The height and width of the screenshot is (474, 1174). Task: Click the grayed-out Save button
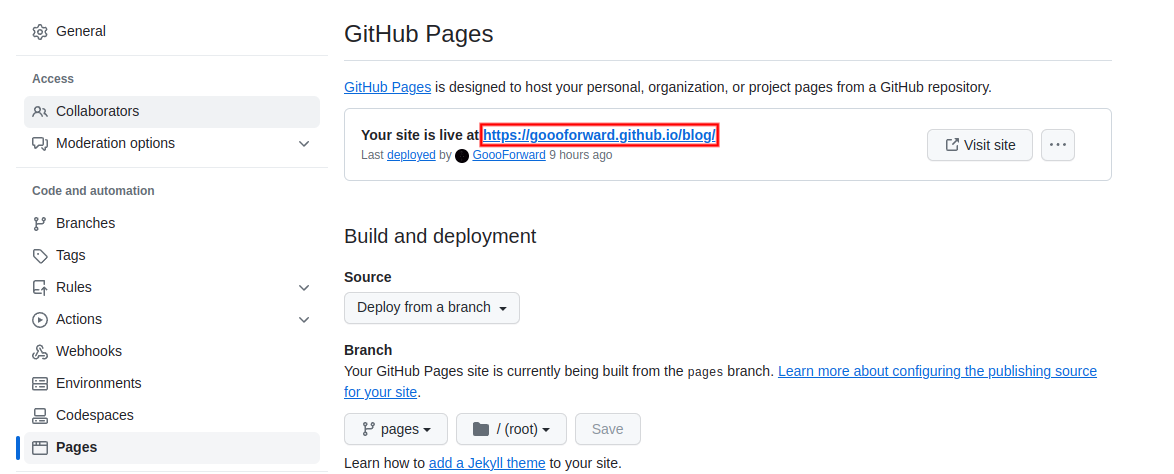point(607,429)
